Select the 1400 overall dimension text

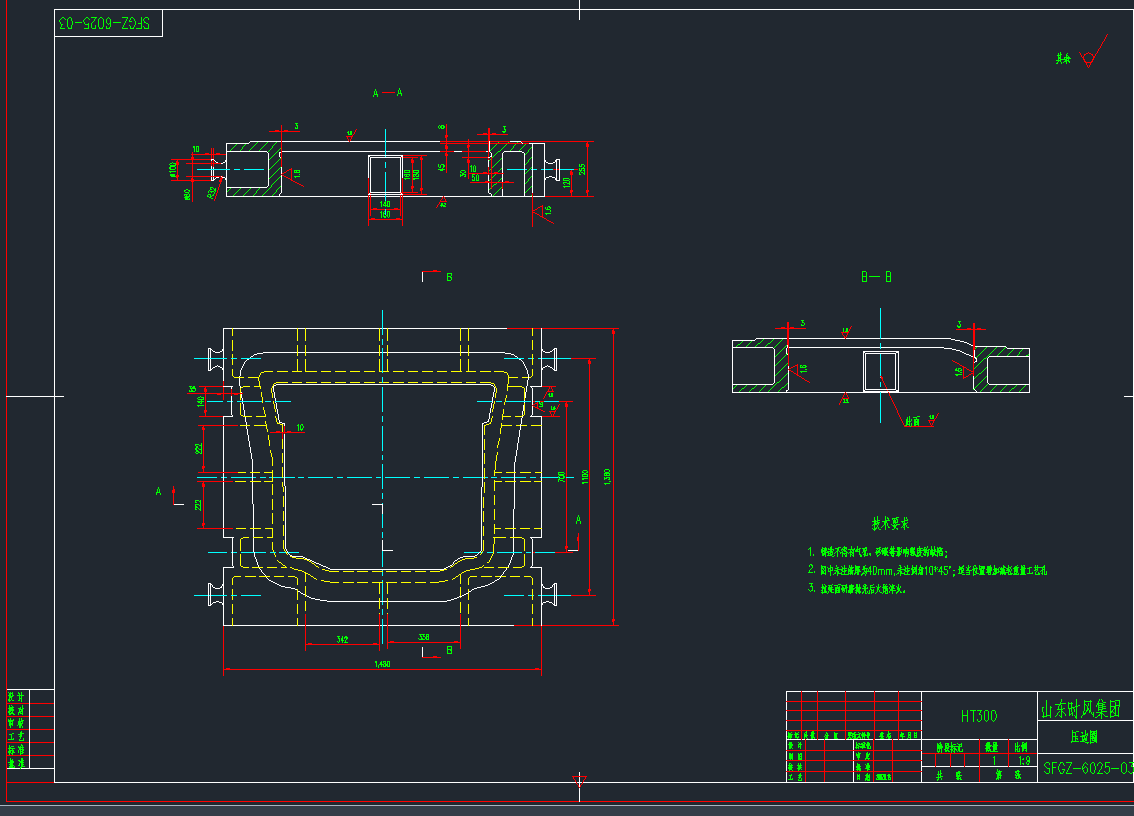[382, 662]
